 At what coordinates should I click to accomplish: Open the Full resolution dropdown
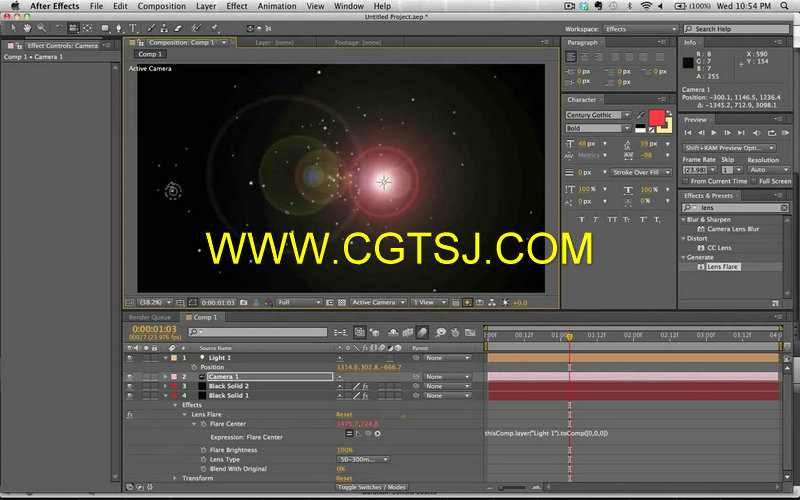click(299, 303)
